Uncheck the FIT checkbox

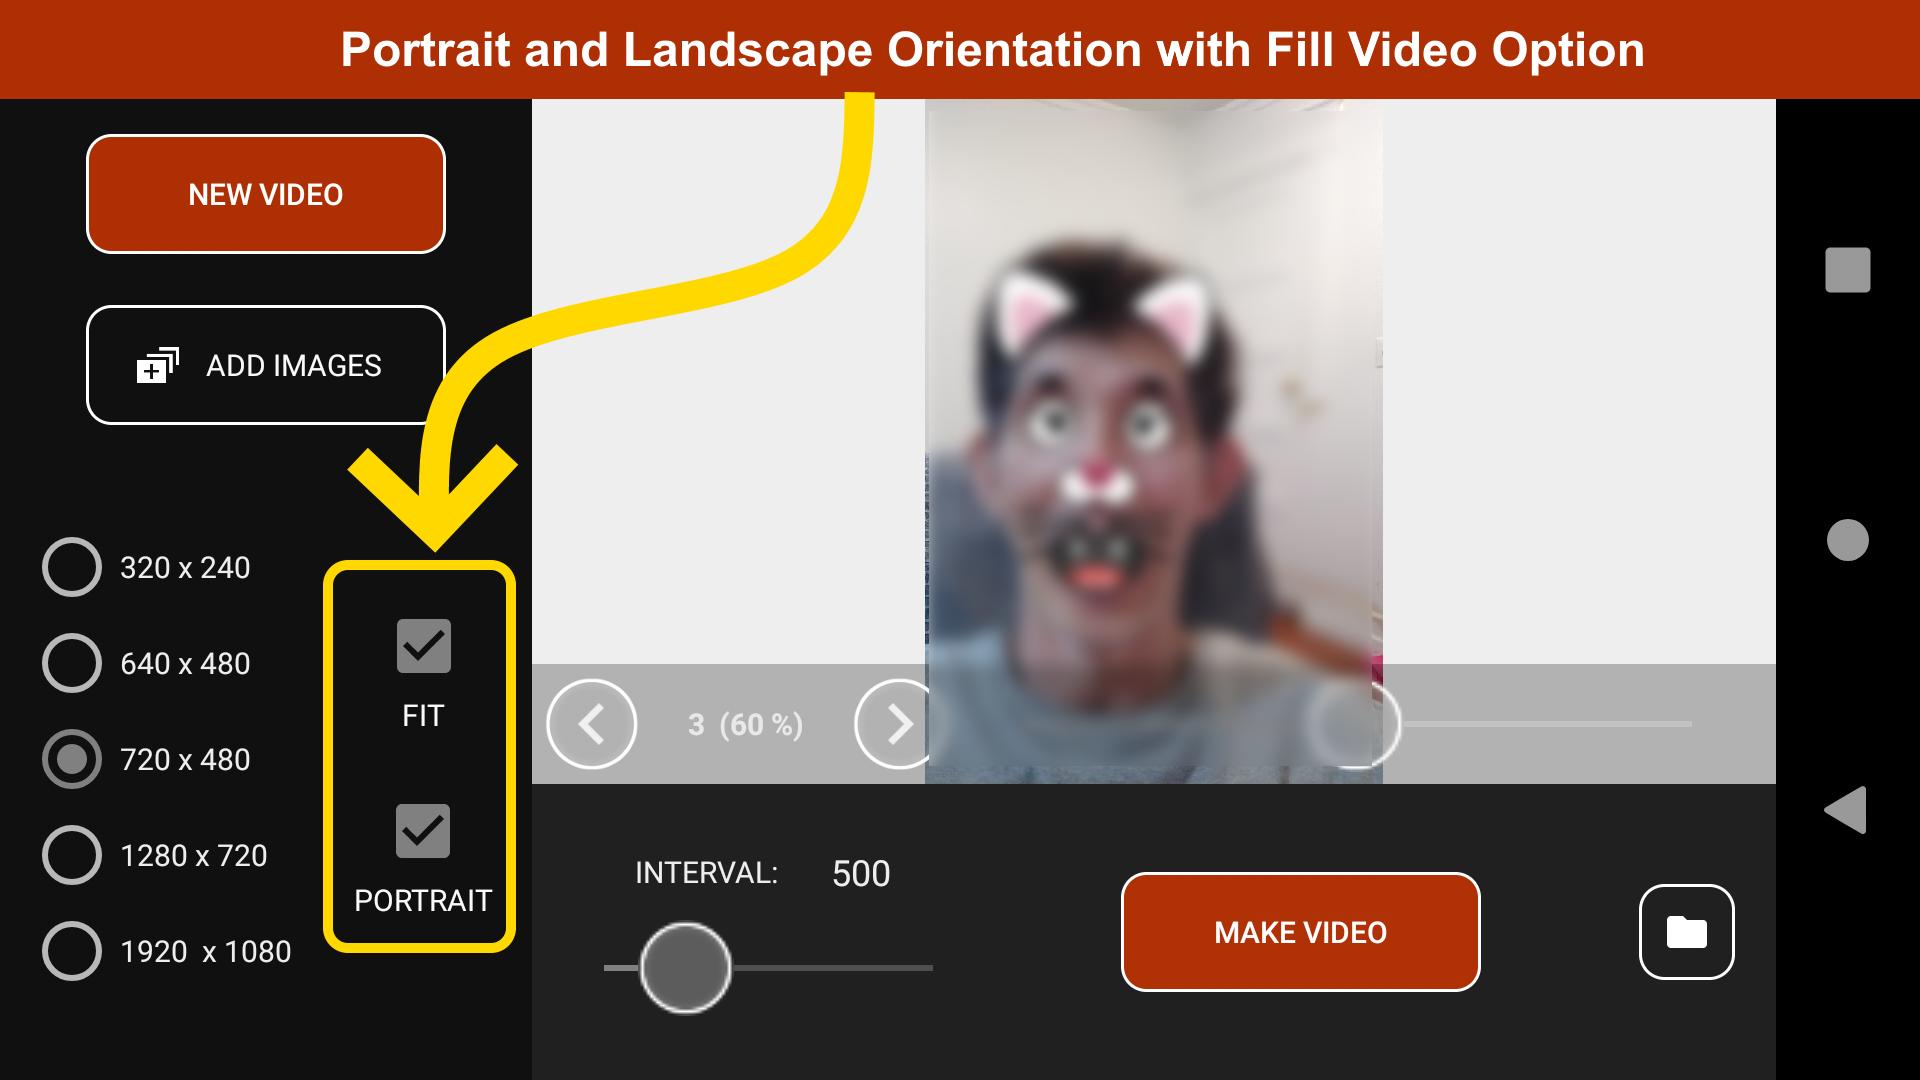coord(423,646)
